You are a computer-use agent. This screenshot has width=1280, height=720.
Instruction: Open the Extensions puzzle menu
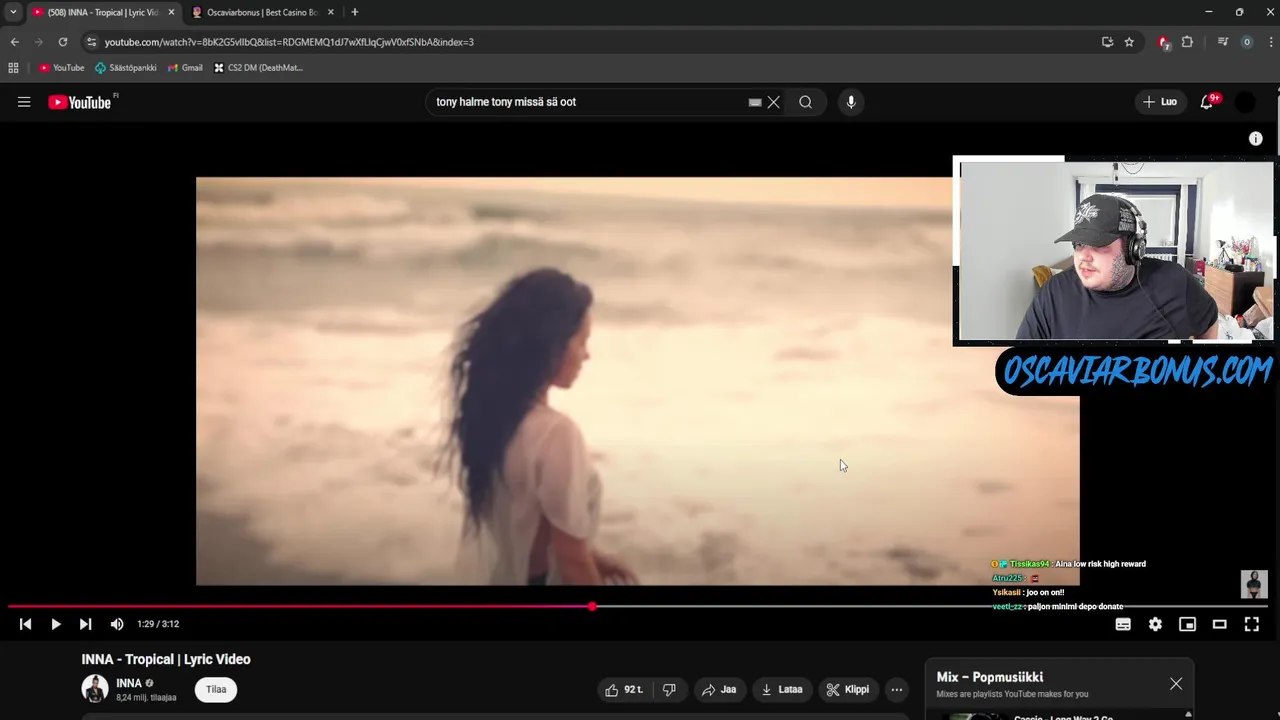1187,42
